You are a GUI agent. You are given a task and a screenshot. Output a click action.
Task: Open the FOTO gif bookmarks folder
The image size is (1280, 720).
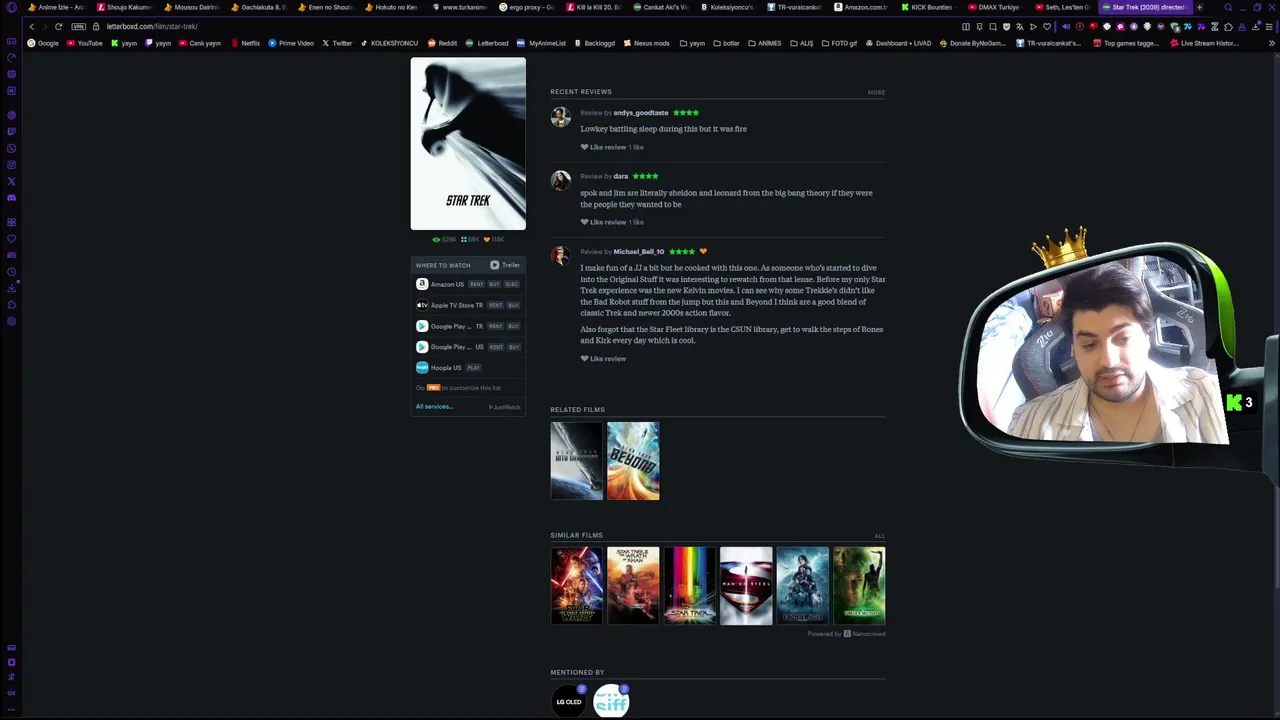[839, 43]
